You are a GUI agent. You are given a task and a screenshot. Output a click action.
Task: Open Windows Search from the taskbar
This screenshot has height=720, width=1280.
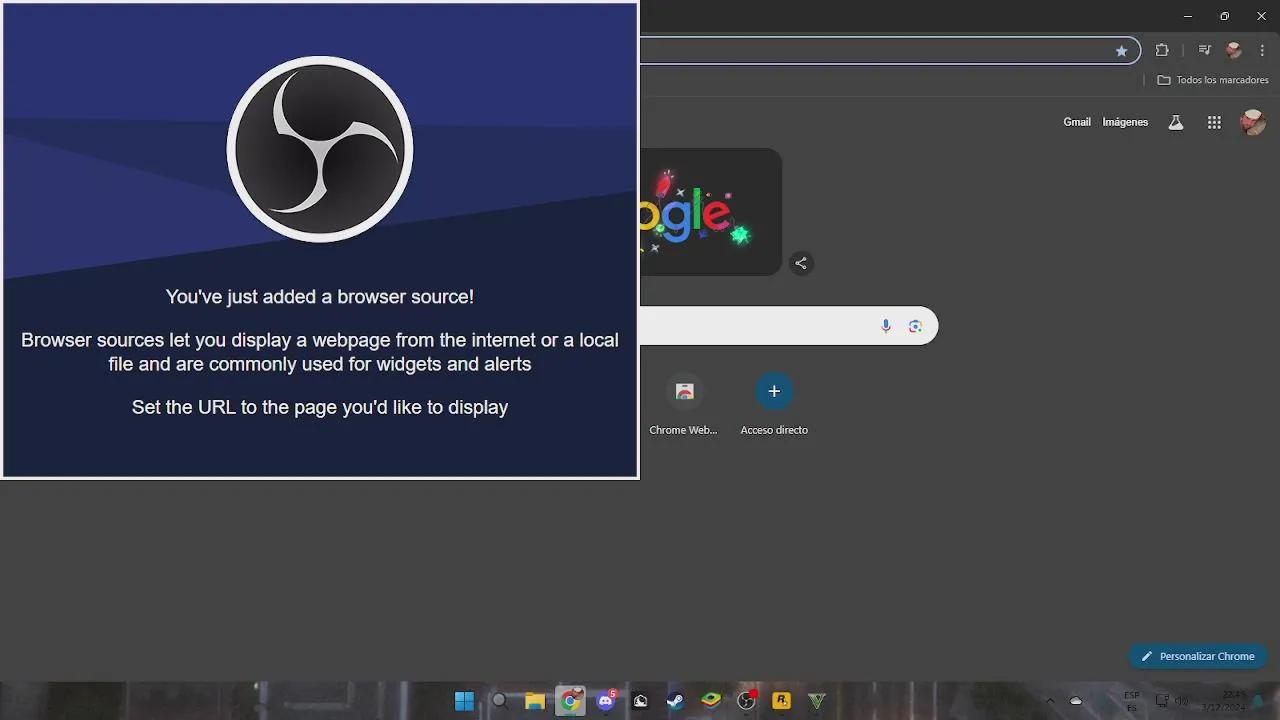[500, 701]
